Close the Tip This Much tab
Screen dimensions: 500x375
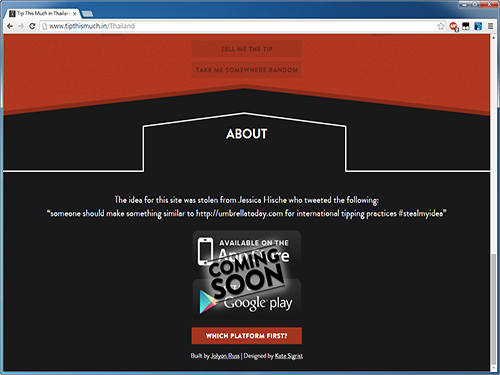point(75,14)
